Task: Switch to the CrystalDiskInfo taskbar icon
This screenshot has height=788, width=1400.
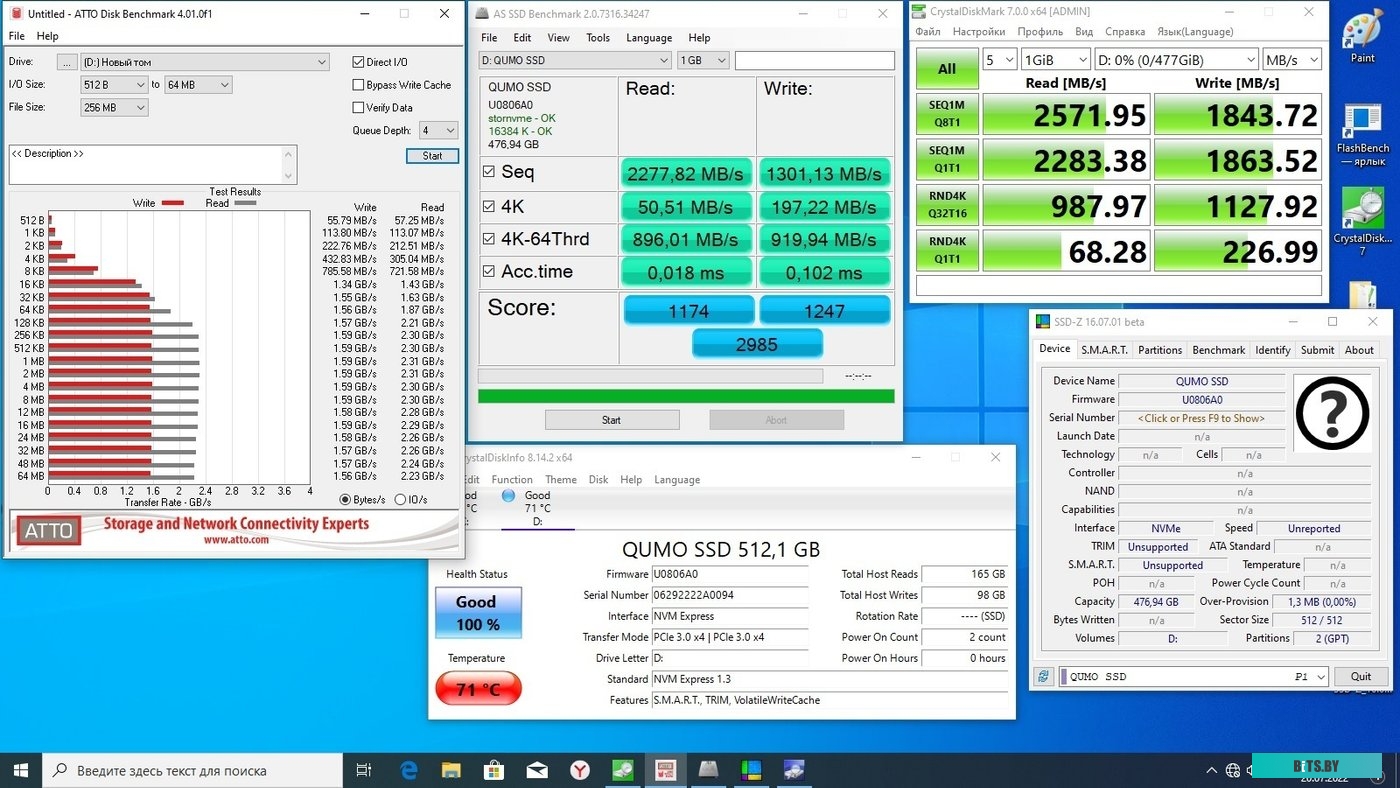Action: (794, 770)
